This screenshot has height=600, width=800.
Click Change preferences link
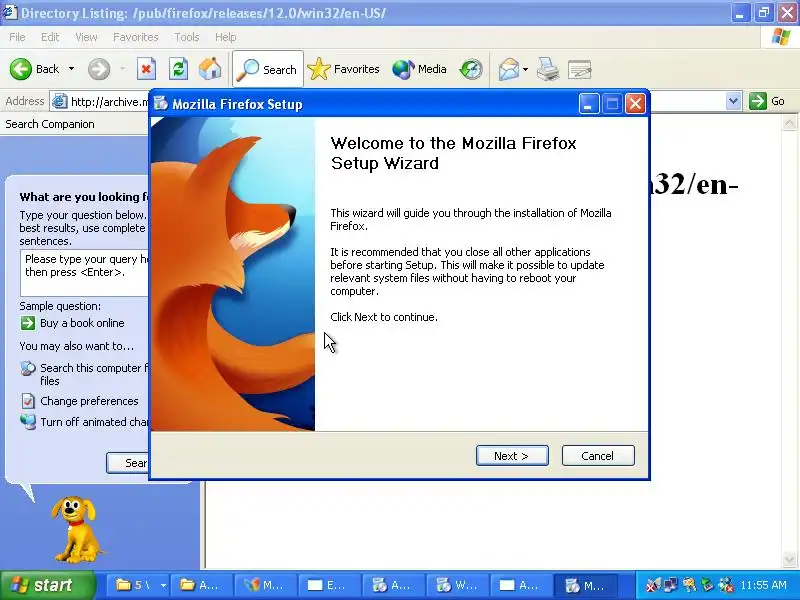pos(89,401)
